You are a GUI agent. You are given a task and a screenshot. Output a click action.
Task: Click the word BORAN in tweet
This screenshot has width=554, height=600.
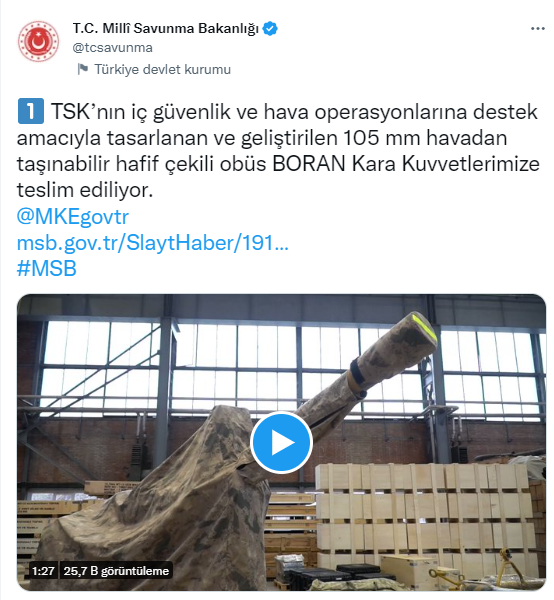309,164
